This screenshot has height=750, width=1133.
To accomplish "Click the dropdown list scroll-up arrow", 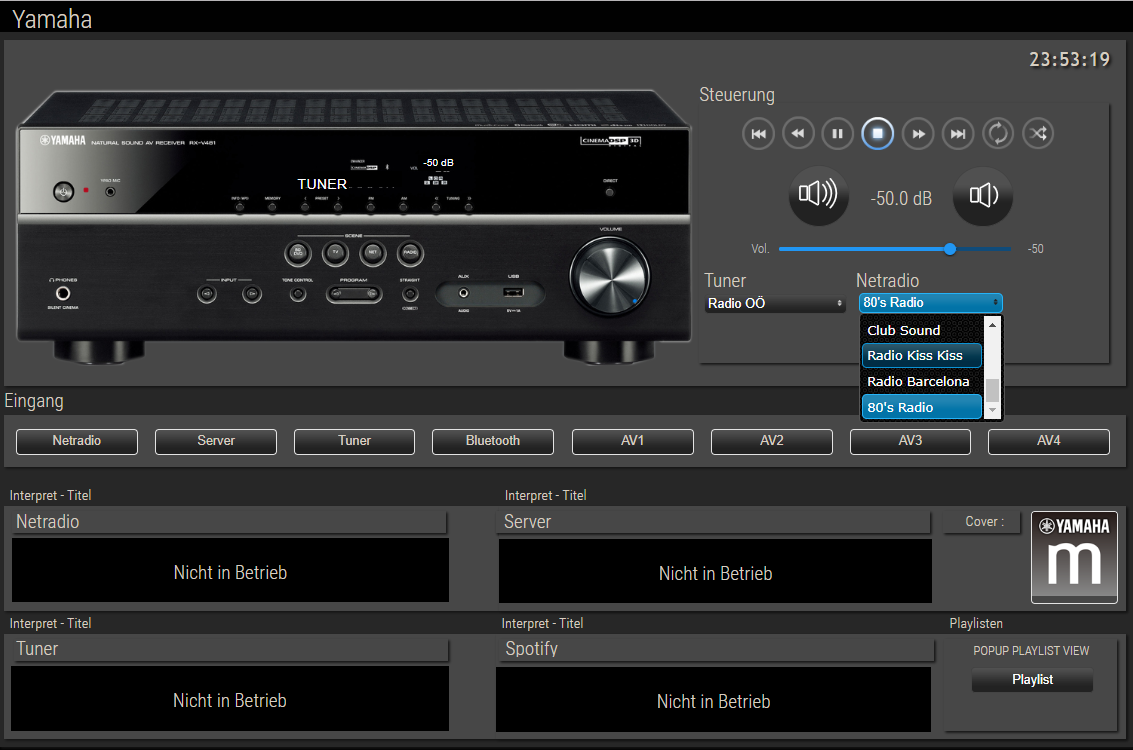I will [992, 325].
